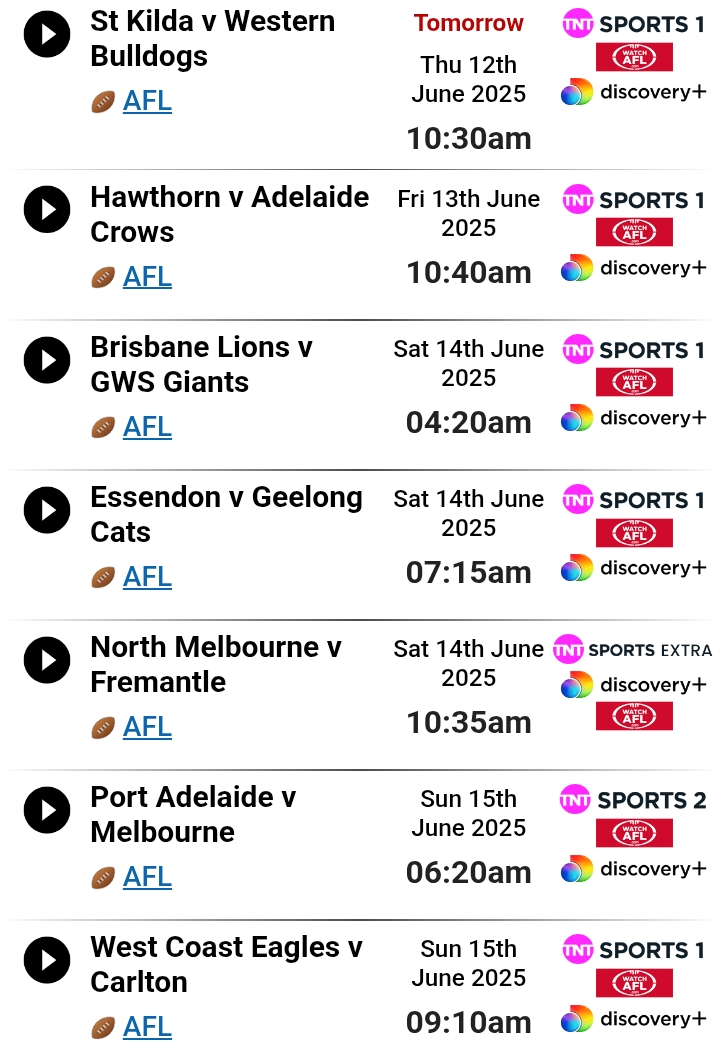Click discovery+ logo for West Coast Eagles match

tap(634, 1019)
